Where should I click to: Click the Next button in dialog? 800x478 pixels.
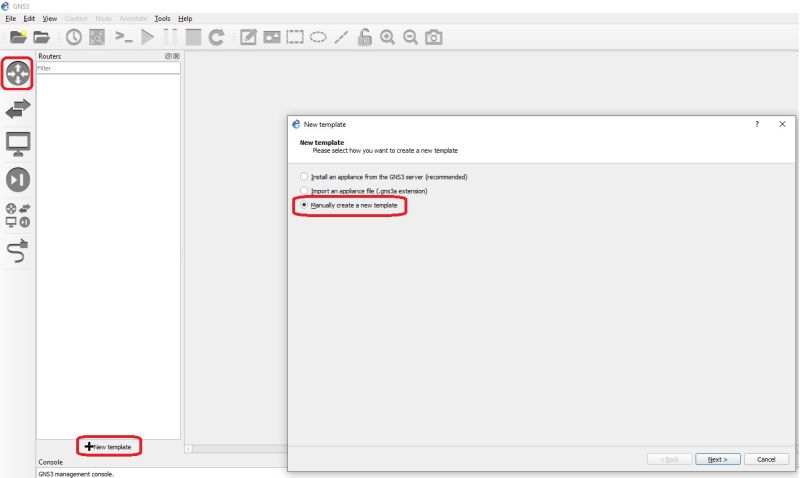click(717, 459)
